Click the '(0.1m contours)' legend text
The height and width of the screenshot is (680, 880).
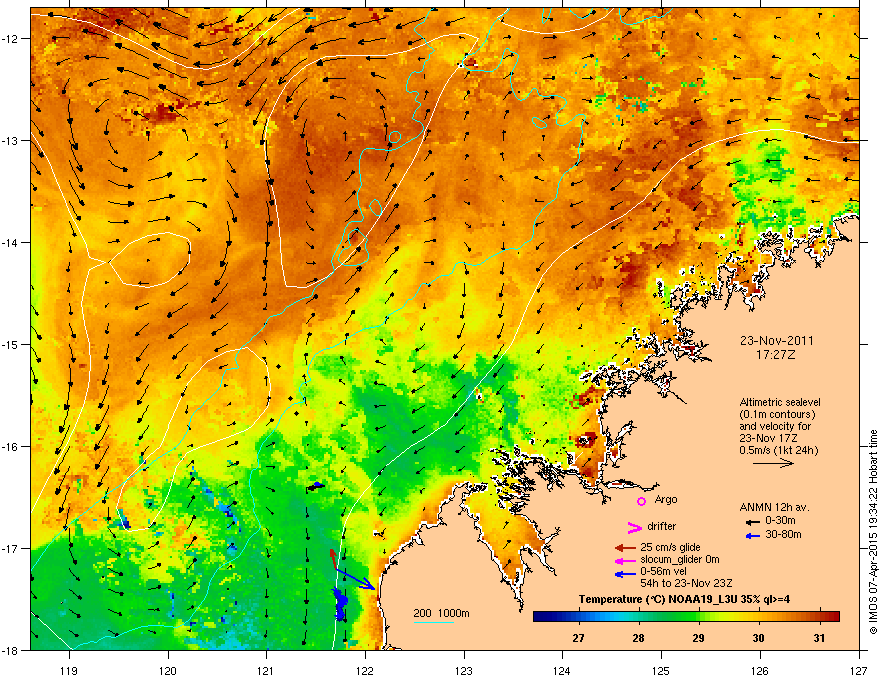click(777, 415)
